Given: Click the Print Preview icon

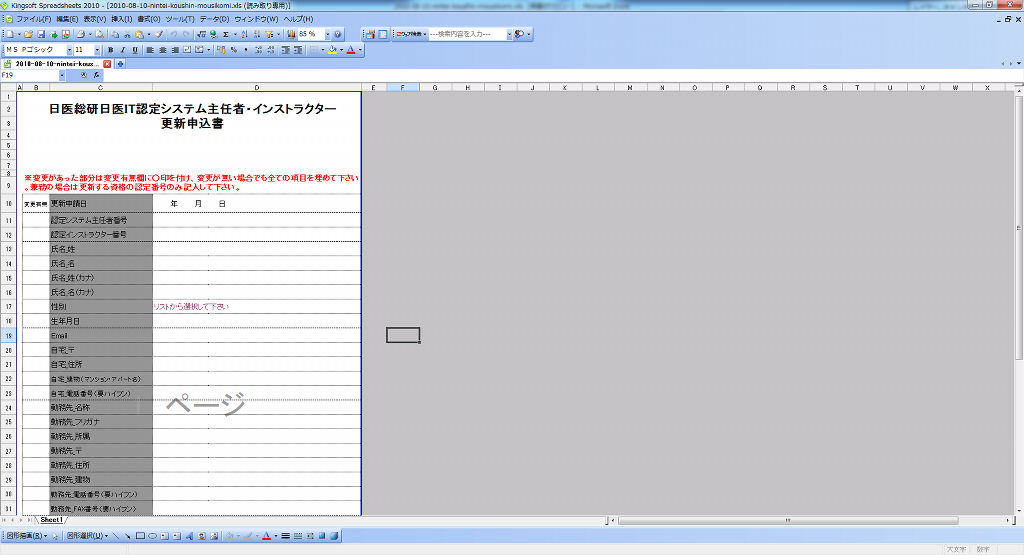Looking at the screenshot, I should tap(100, 35).
